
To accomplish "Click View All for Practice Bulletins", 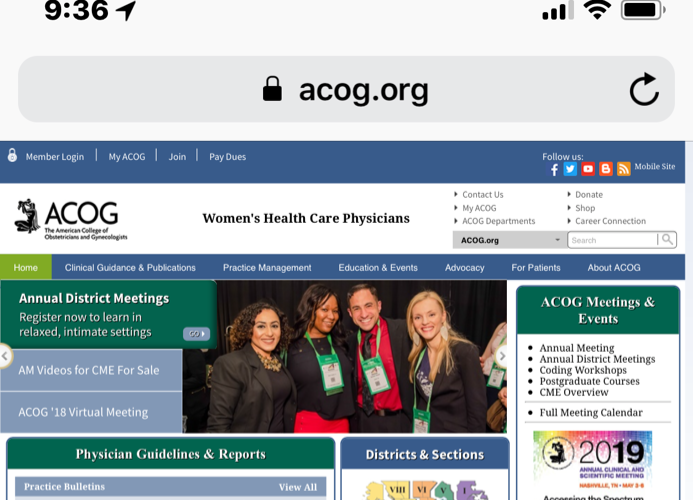I will click(297, 487).
